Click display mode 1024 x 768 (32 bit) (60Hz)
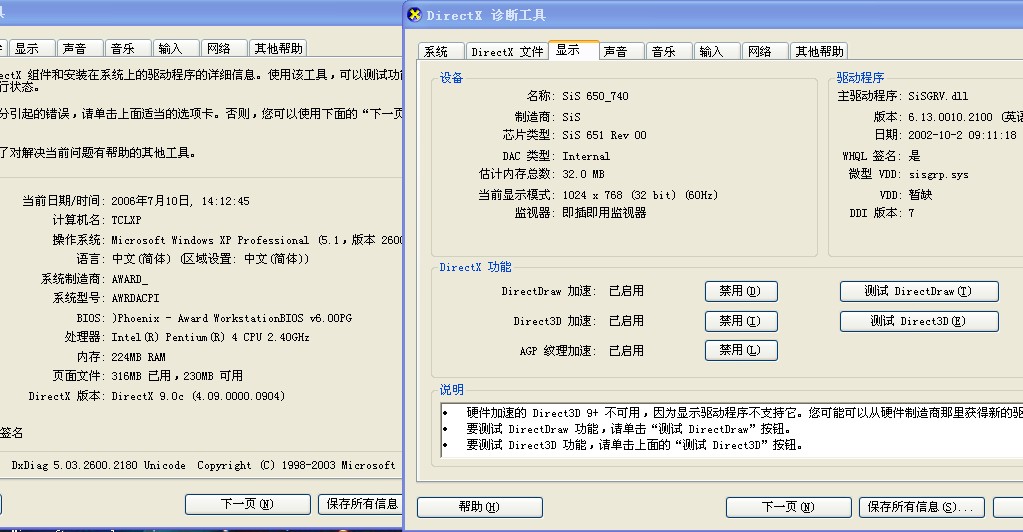The image size is (1023, 532). (640, 195)
